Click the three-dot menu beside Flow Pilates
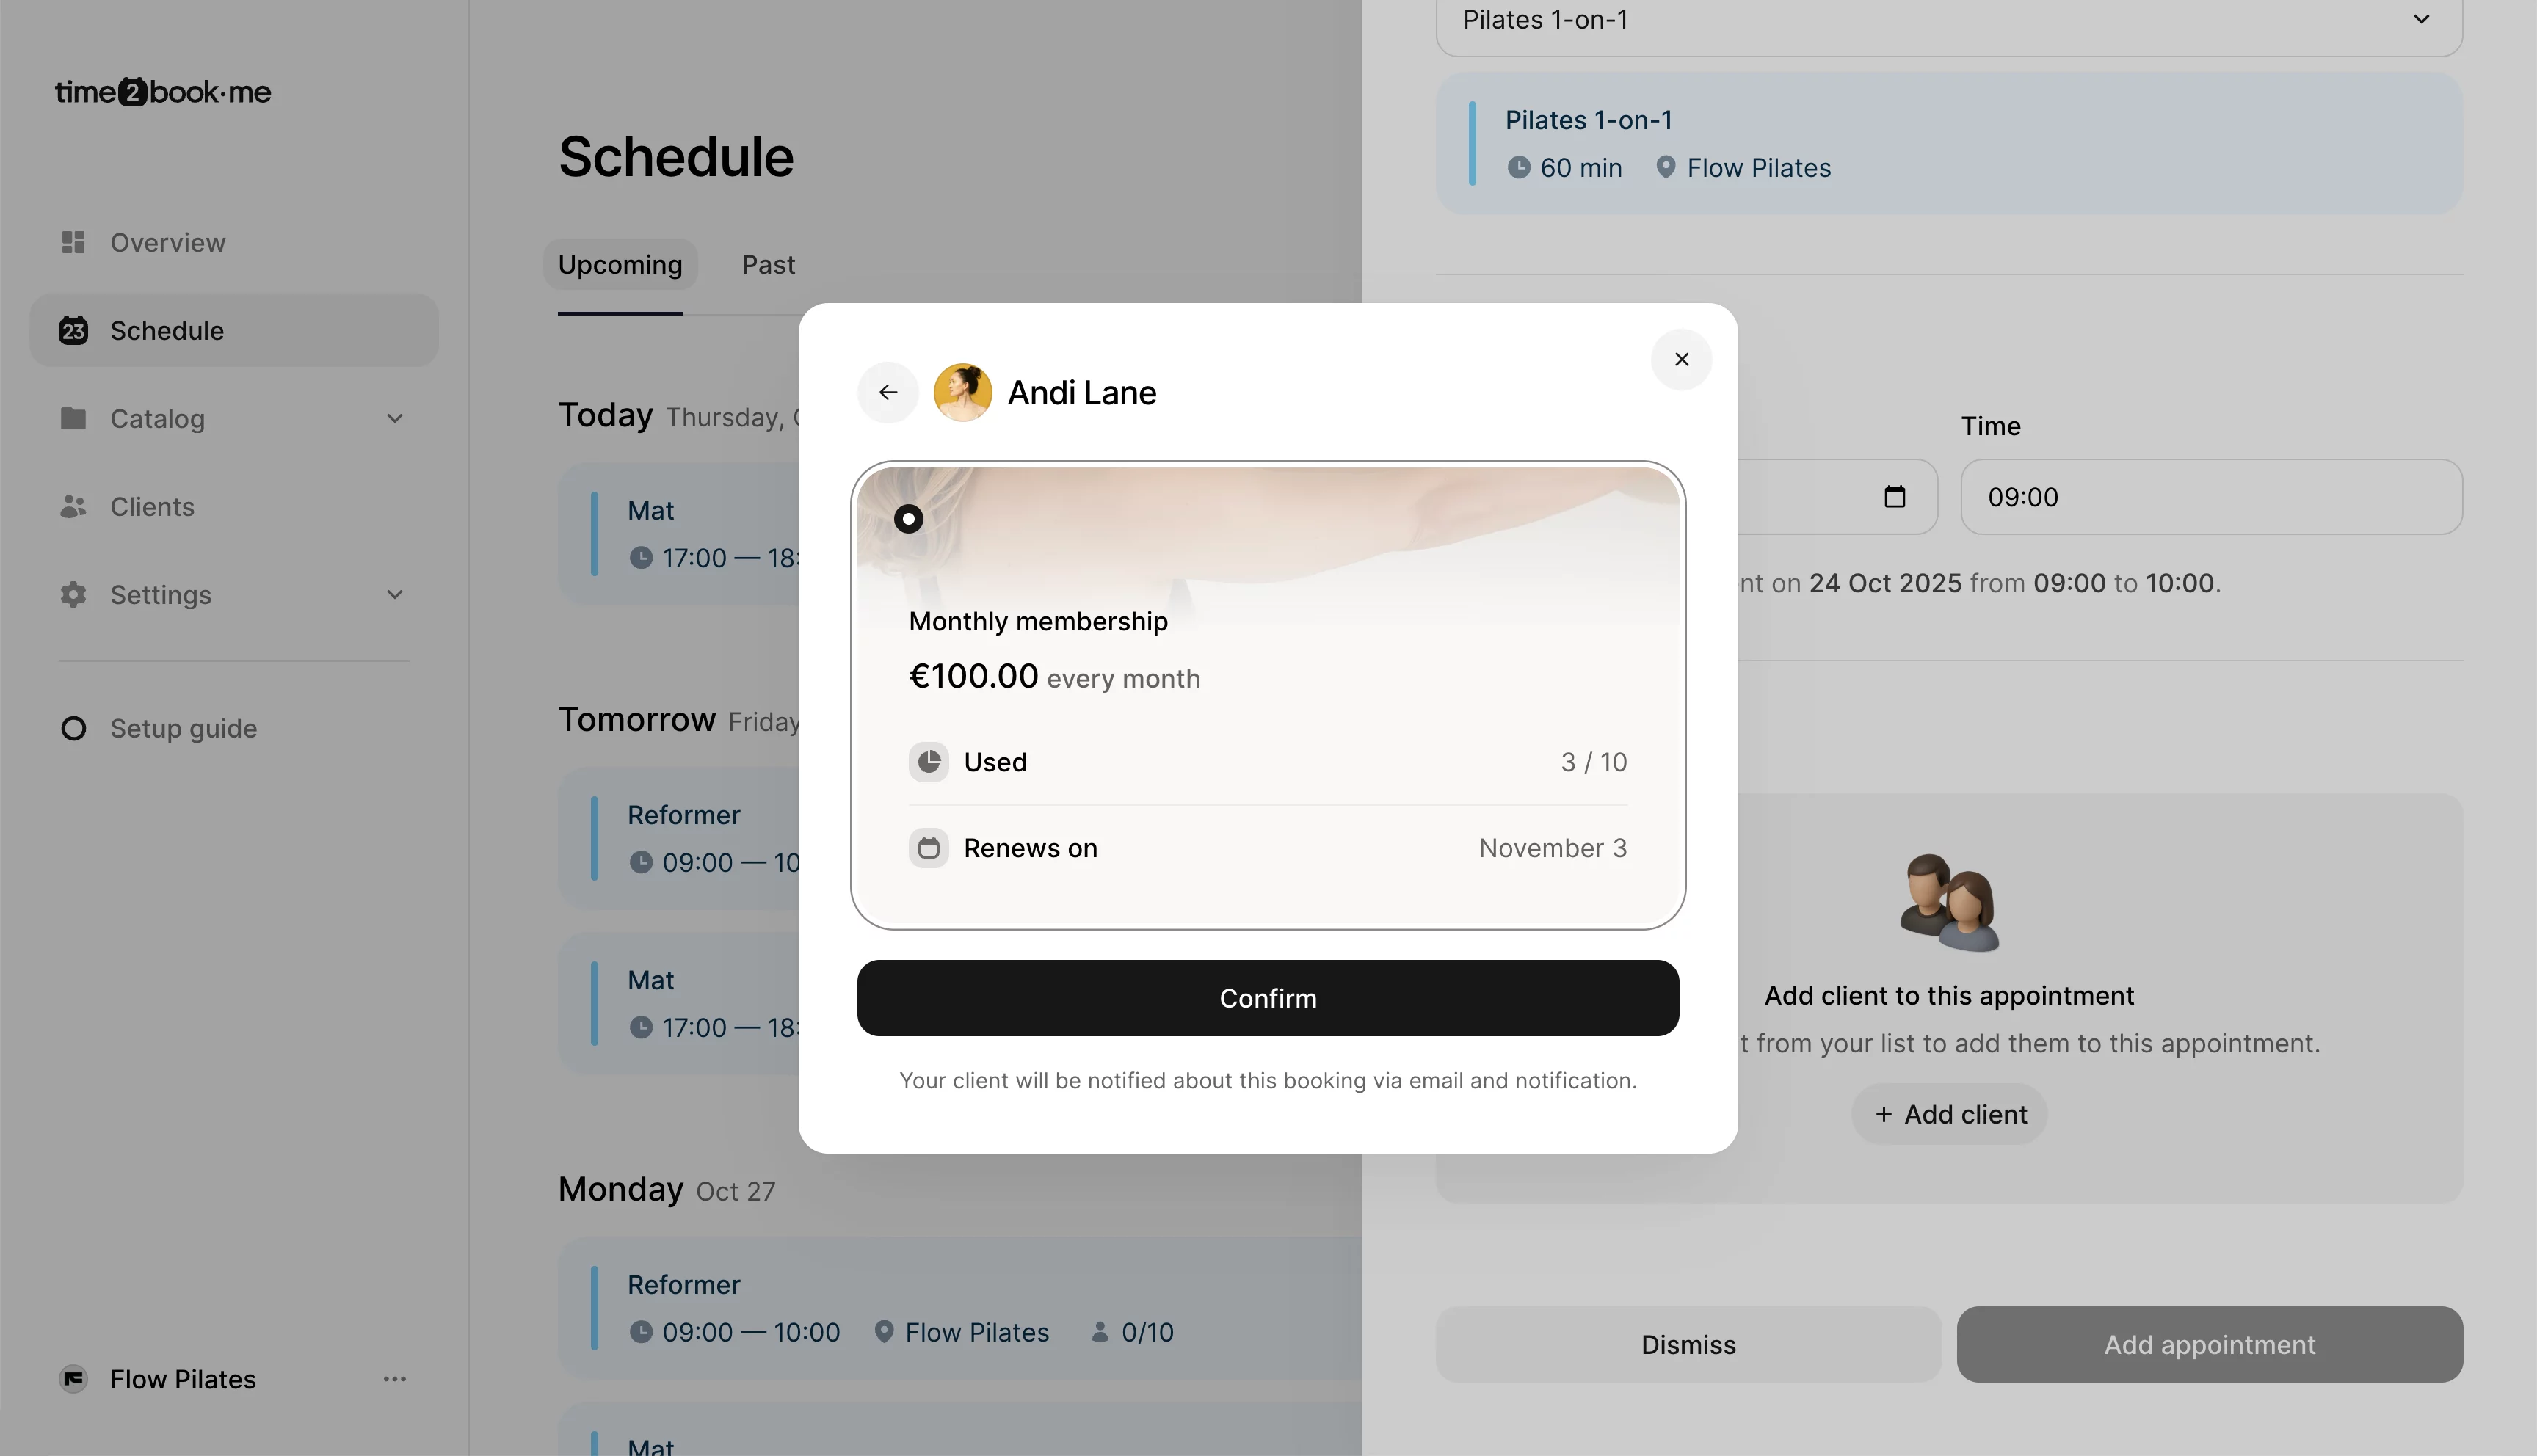The image size is (2537, 1456). click(395, 1379)
